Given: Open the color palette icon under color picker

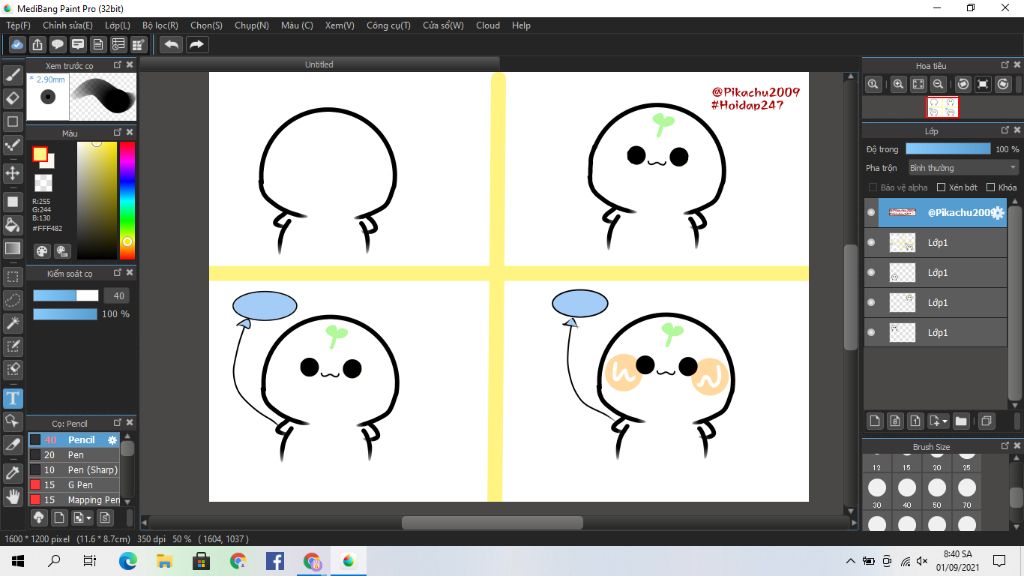Looking at the screenshot, I should tap(42, 251).
